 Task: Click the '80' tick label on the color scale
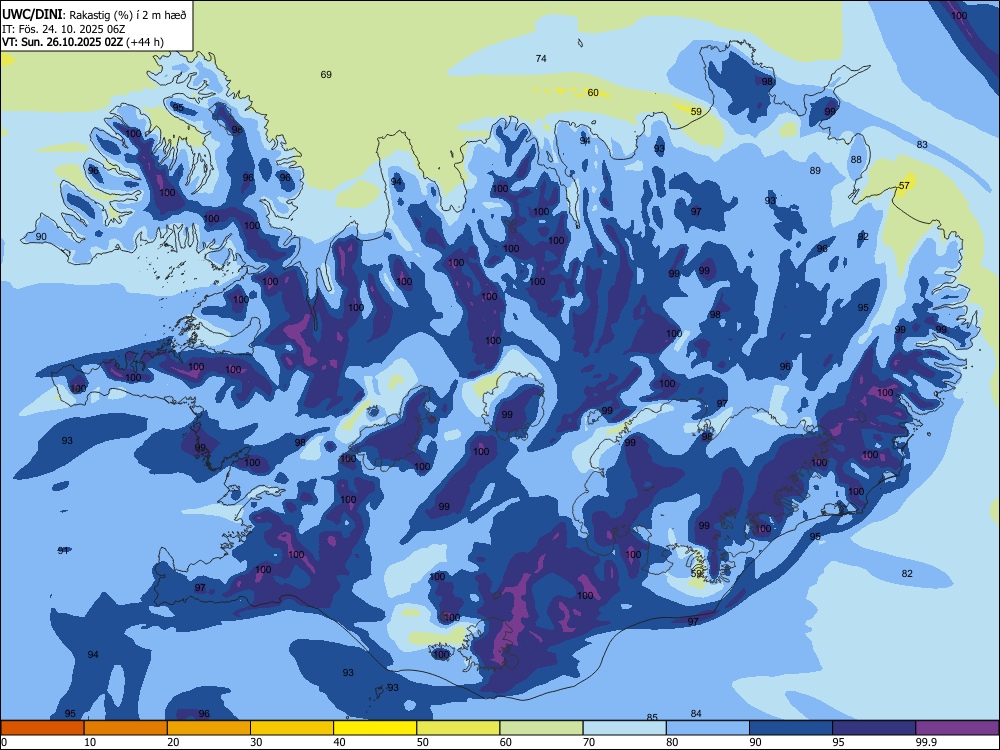click(x=672, y=742)
